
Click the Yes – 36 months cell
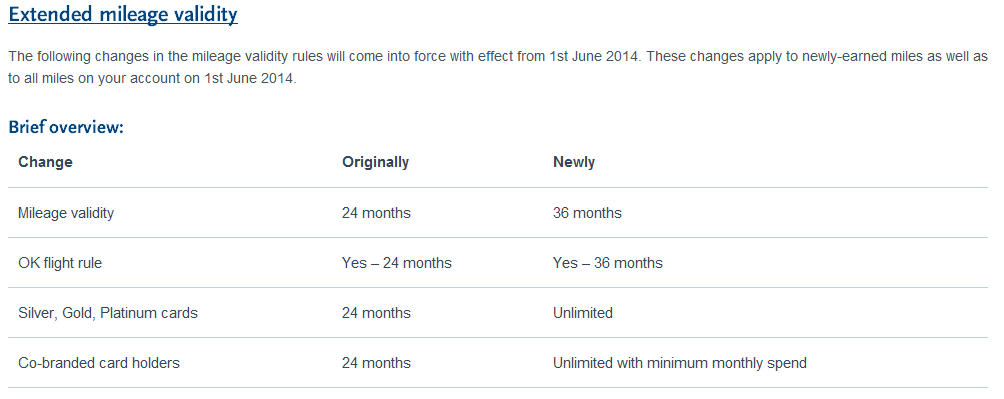click(x=608, y=263)
